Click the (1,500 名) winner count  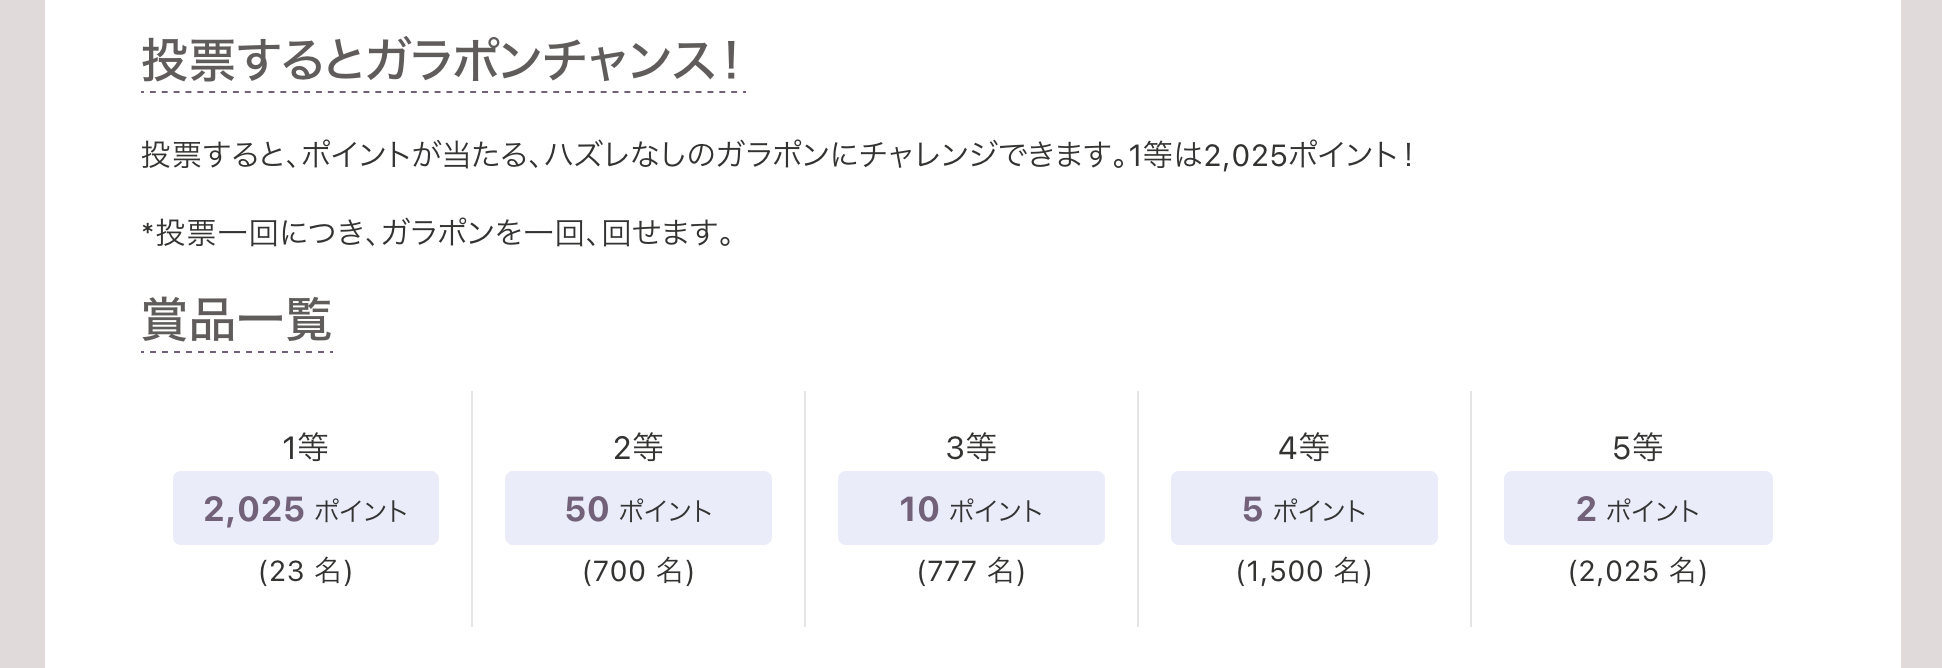pos(1304,571)
